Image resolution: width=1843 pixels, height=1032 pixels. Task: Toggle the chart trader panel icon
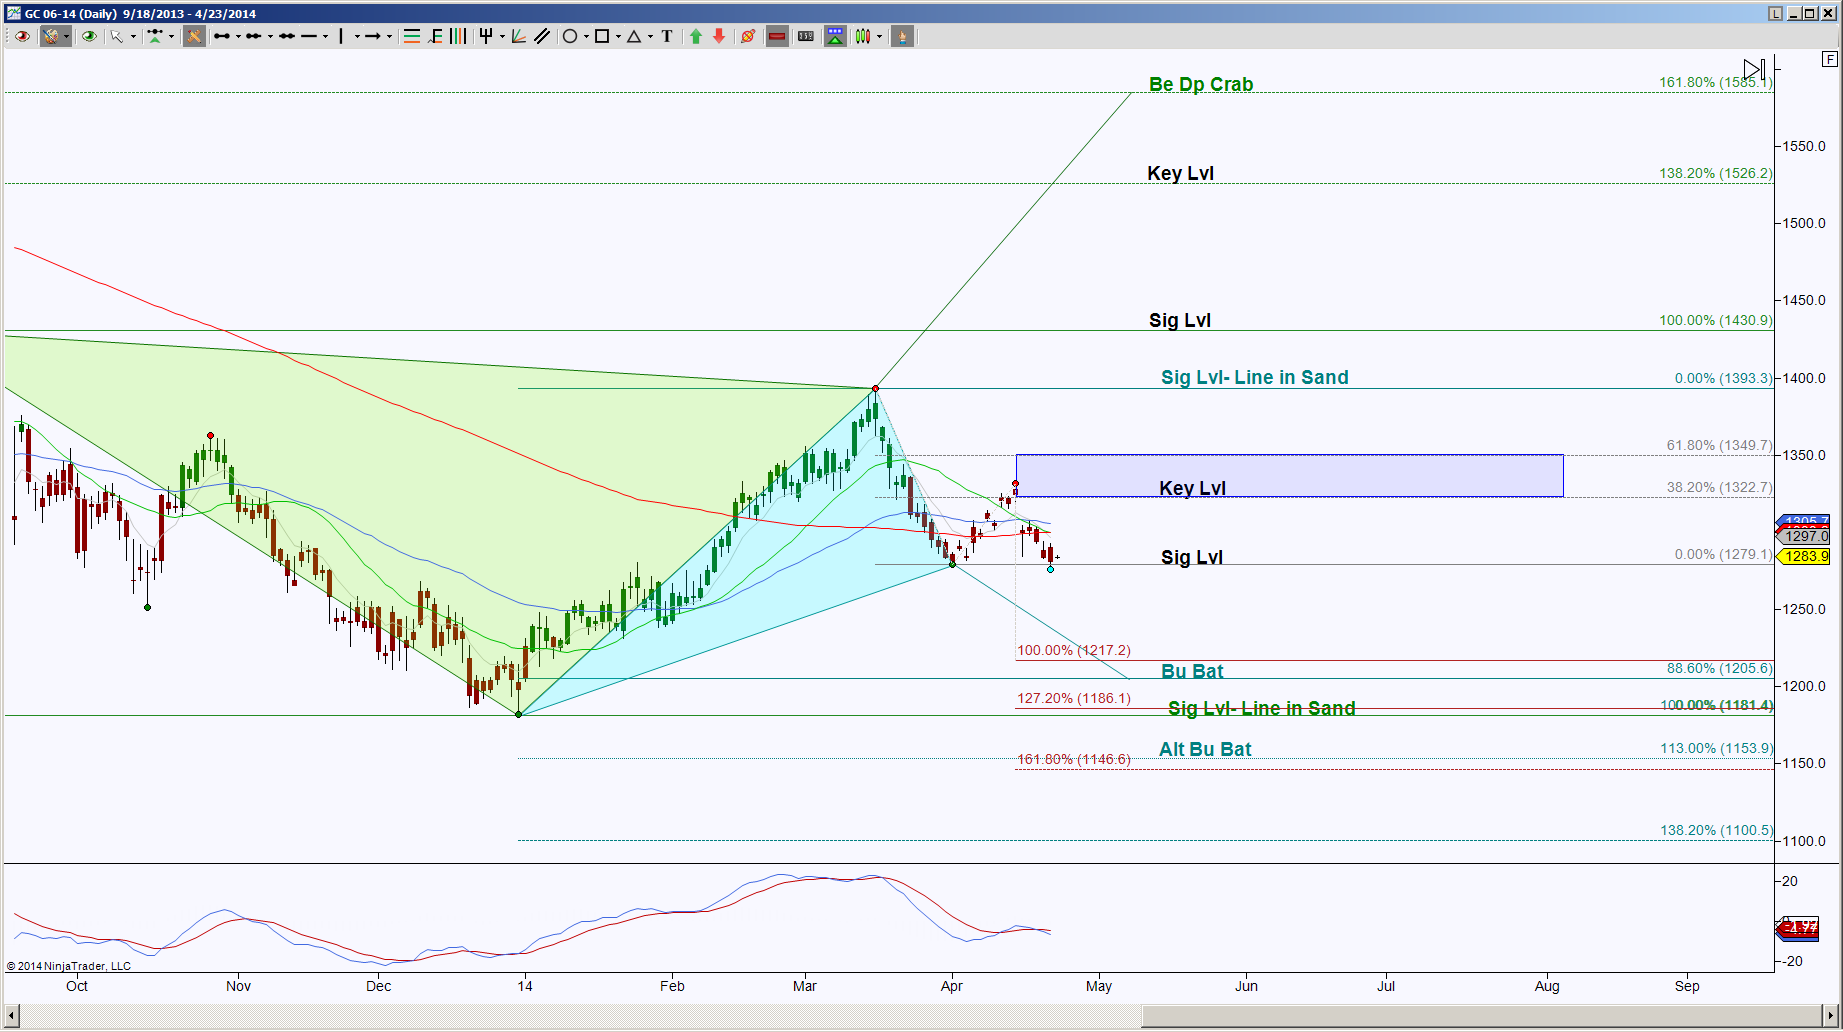tap(835, 36)
